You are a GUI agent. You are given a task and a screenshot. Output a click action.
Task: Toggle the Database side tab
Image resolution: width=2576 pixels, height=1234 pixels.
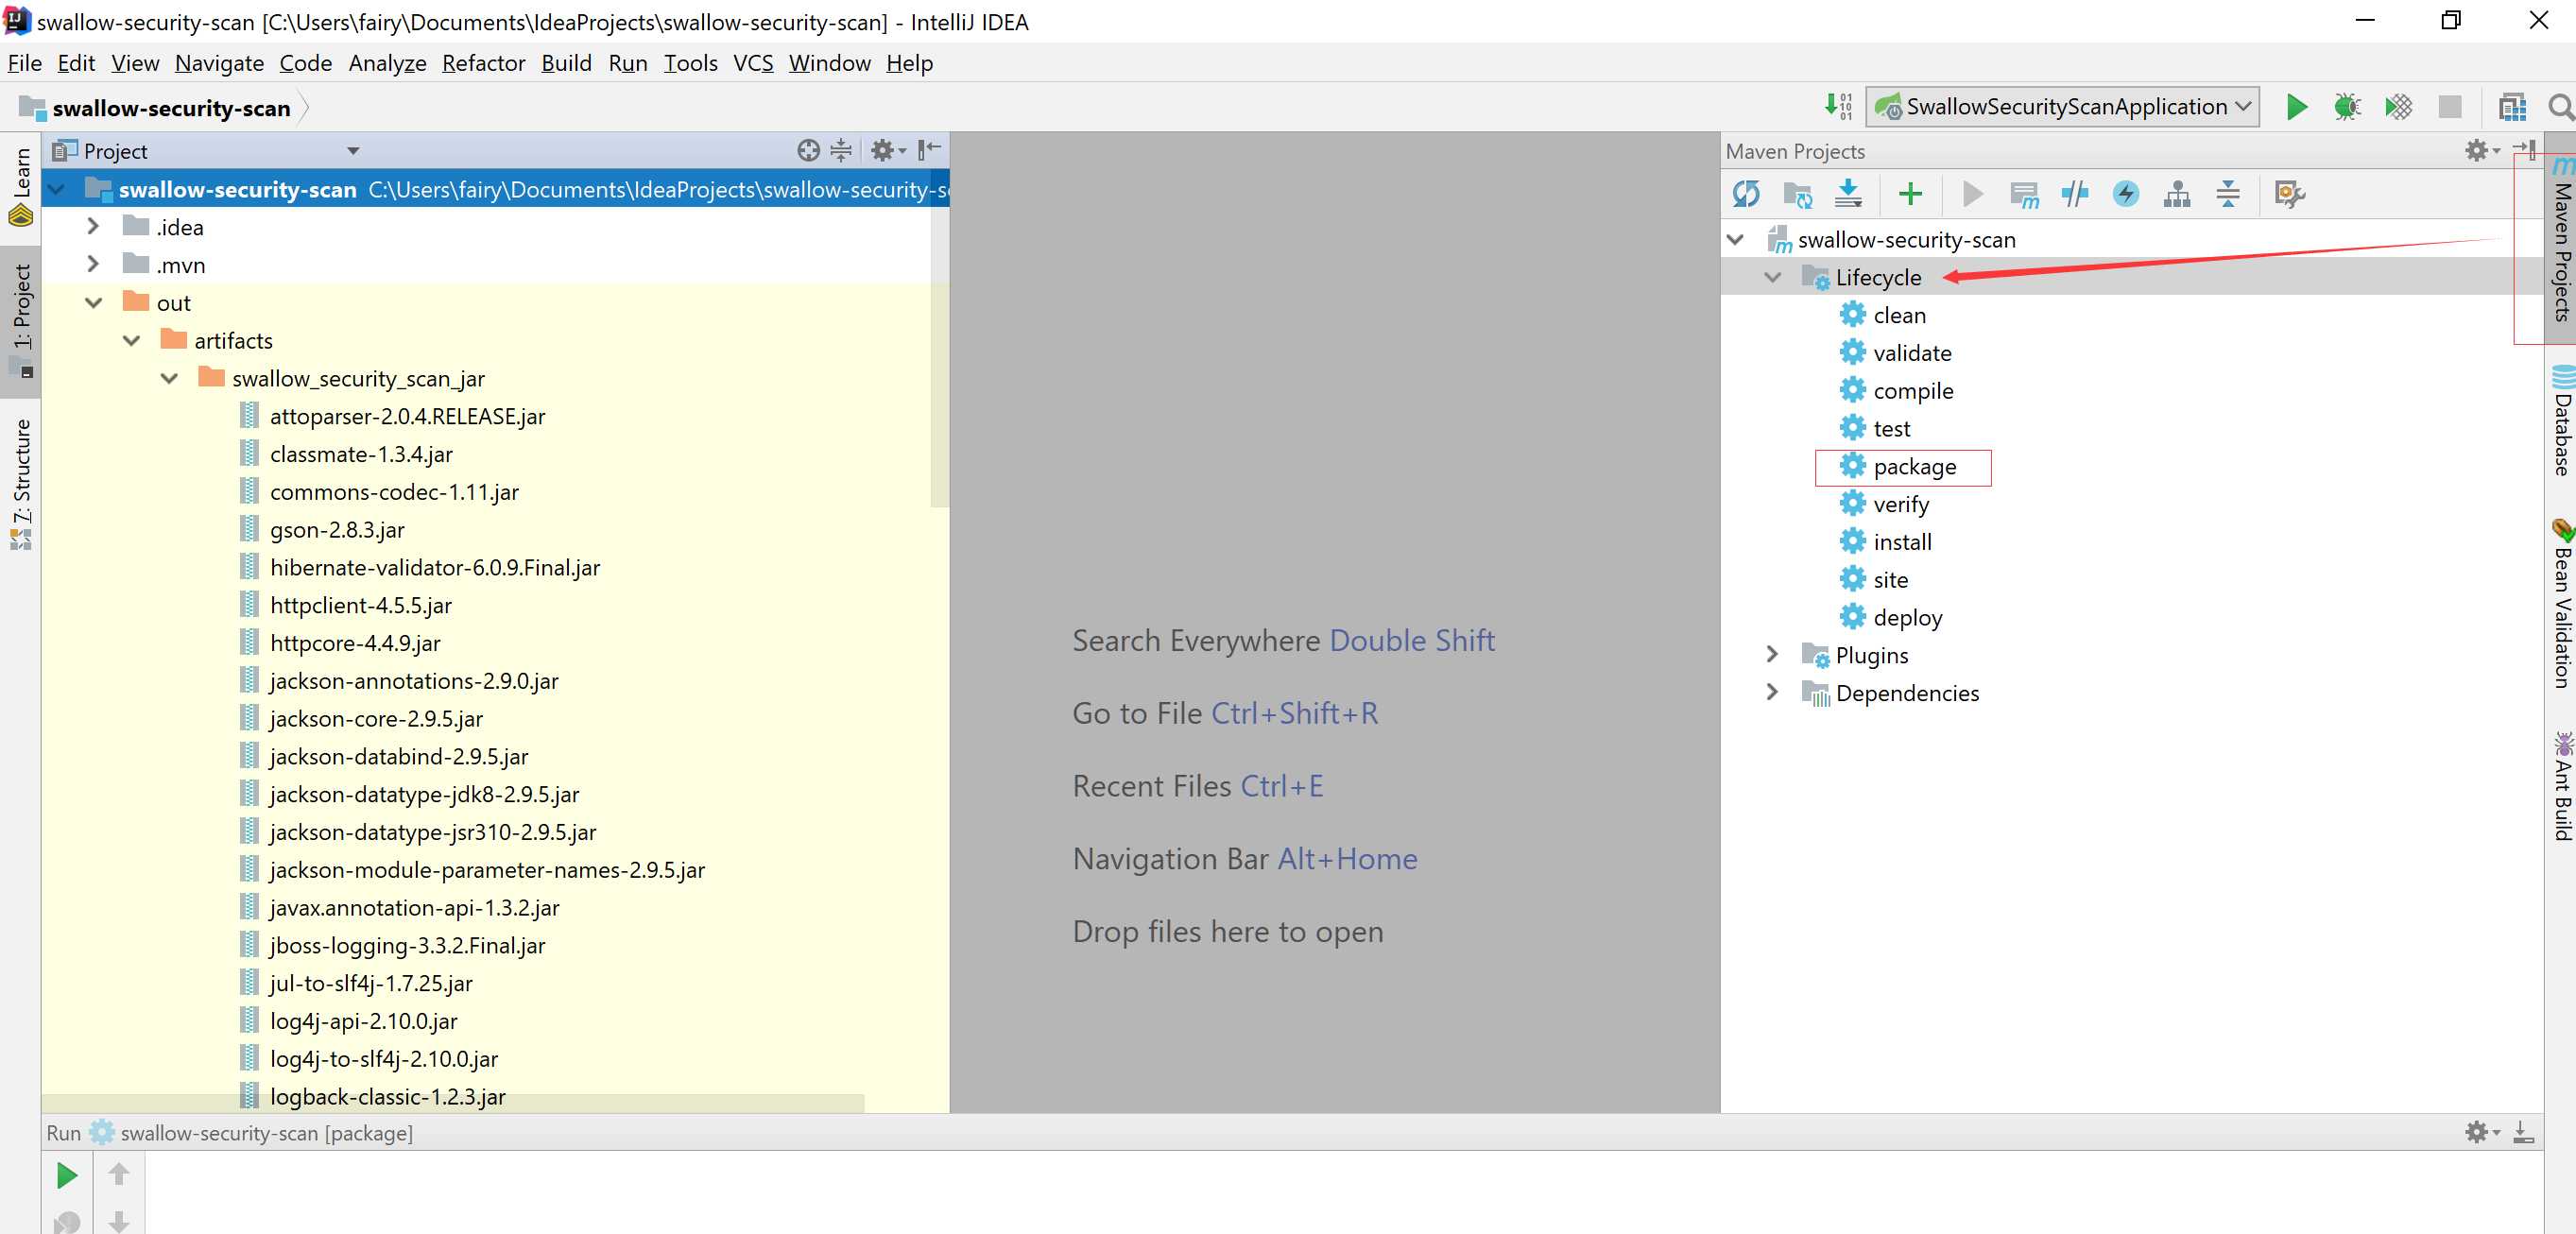click(x=2562, y=421)
